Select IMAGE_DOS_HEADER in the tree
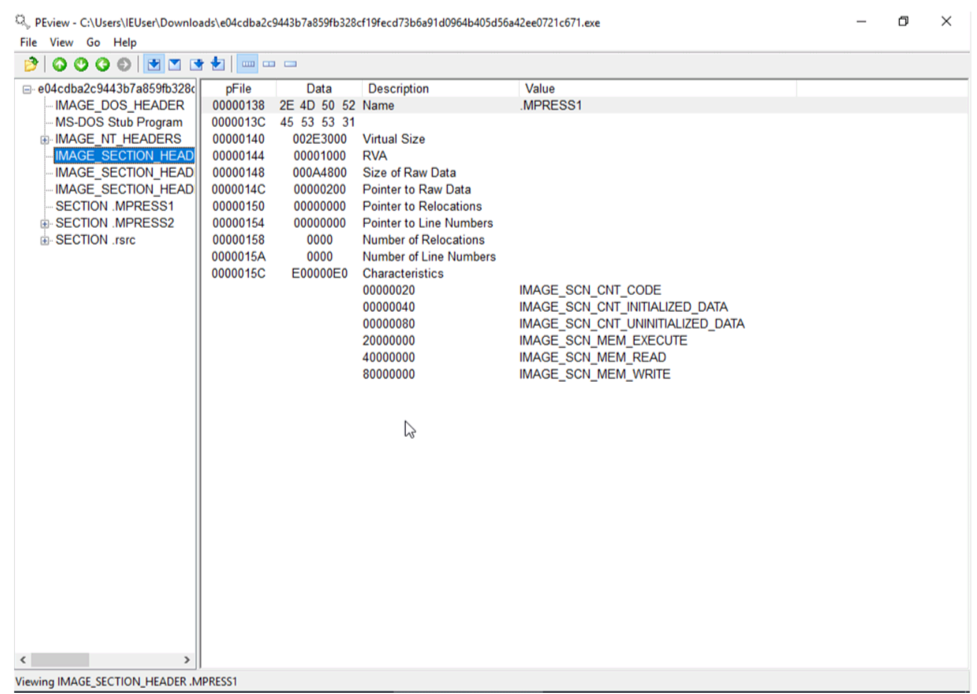 pyautogui.click(x=119, y=106)
